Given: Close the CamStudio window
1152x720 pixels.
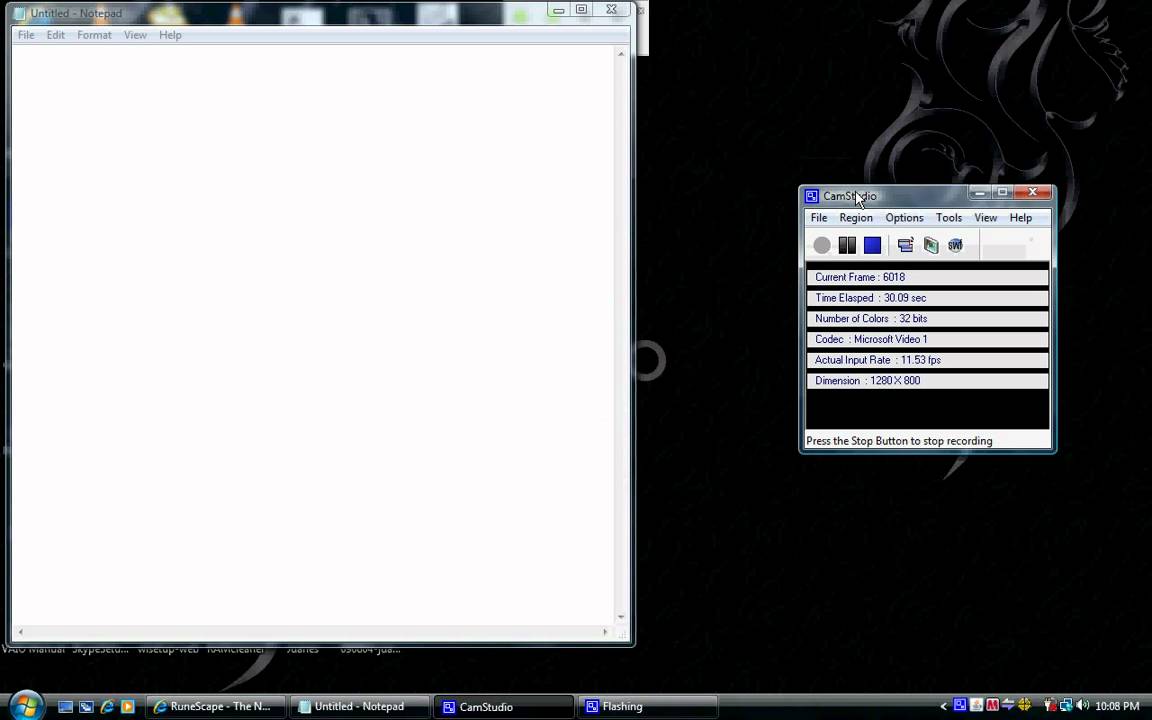Looking at the screenshot, I should tap(1033, 192).
